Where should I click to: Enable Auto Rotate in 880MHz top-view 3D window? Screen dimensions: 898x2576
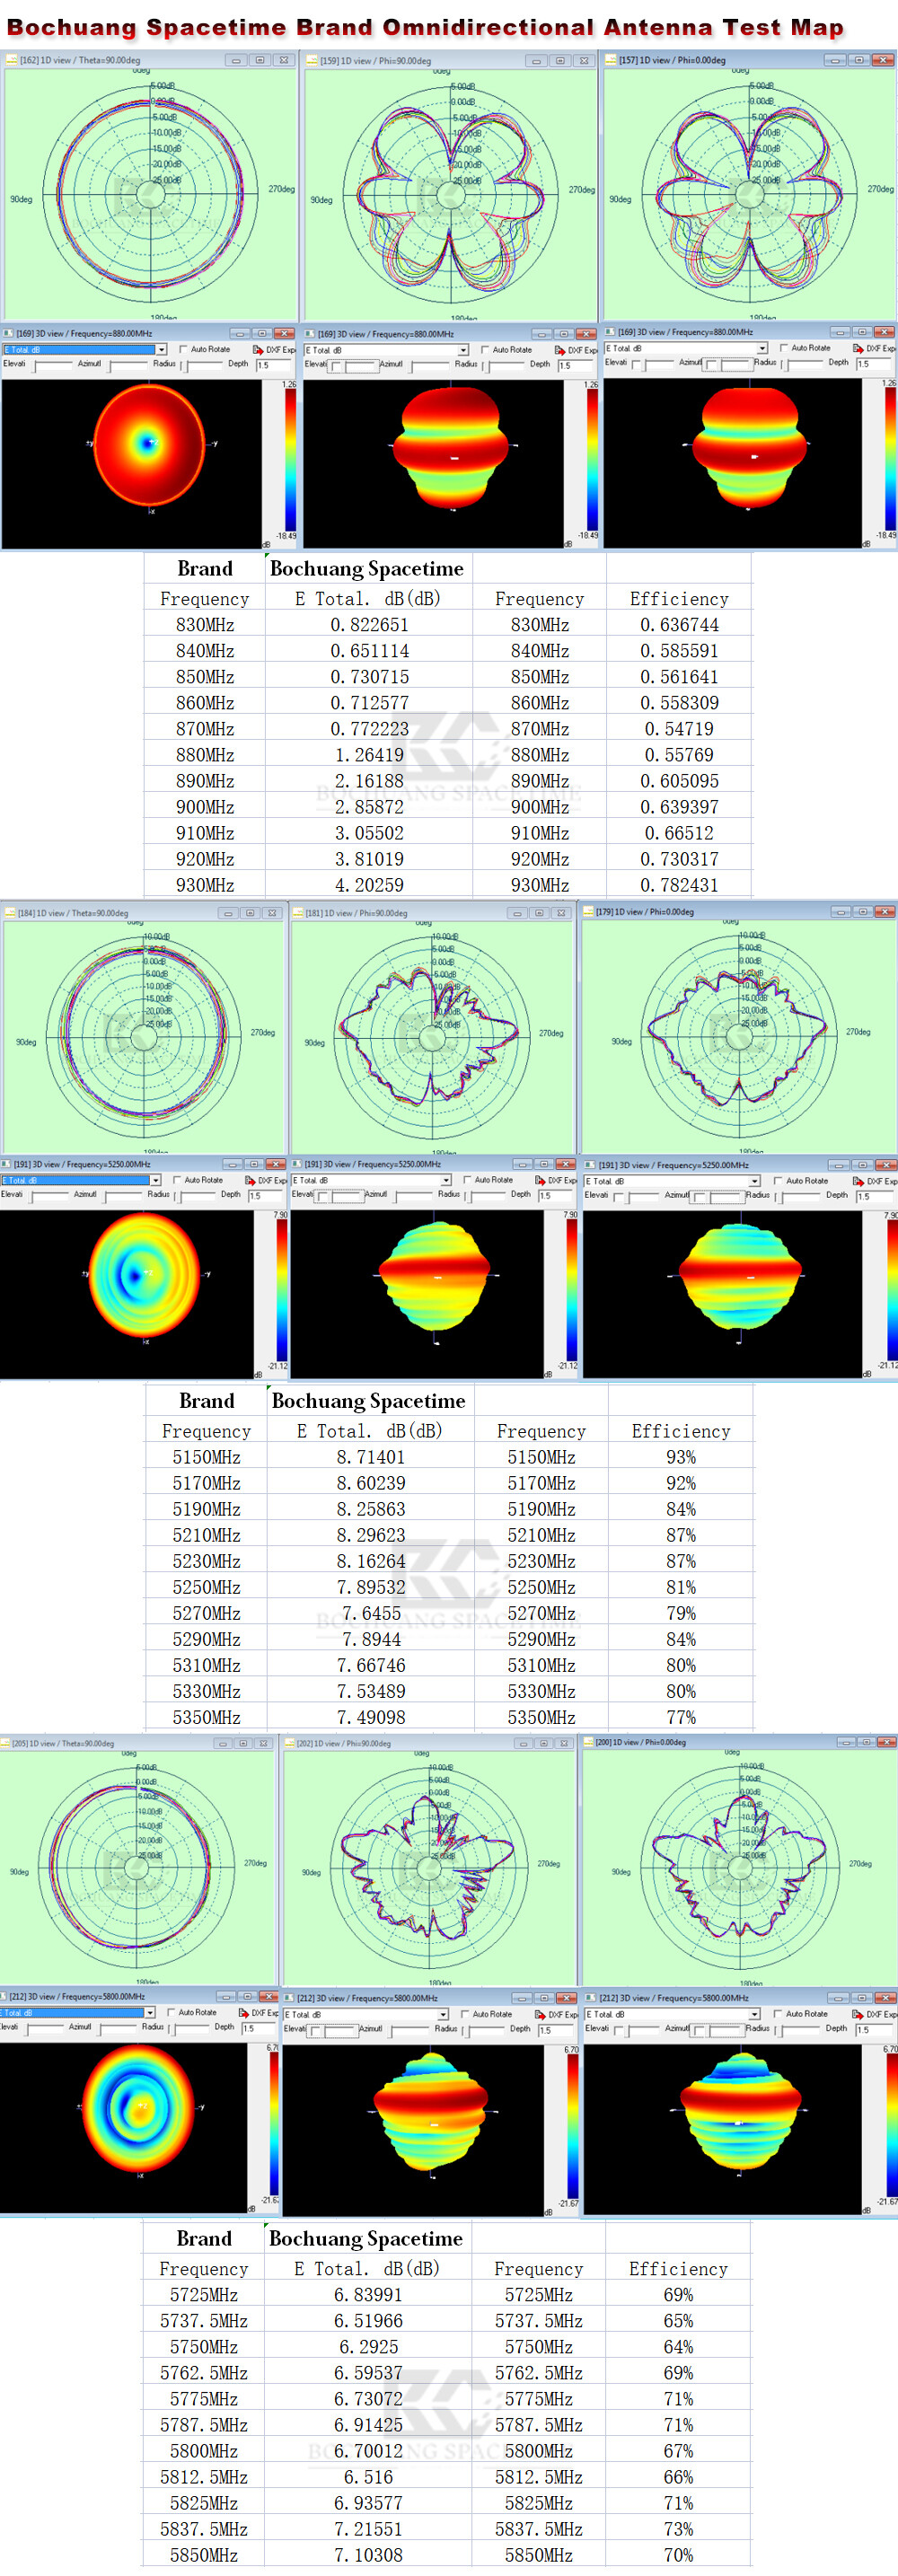(x=183, y=350)
